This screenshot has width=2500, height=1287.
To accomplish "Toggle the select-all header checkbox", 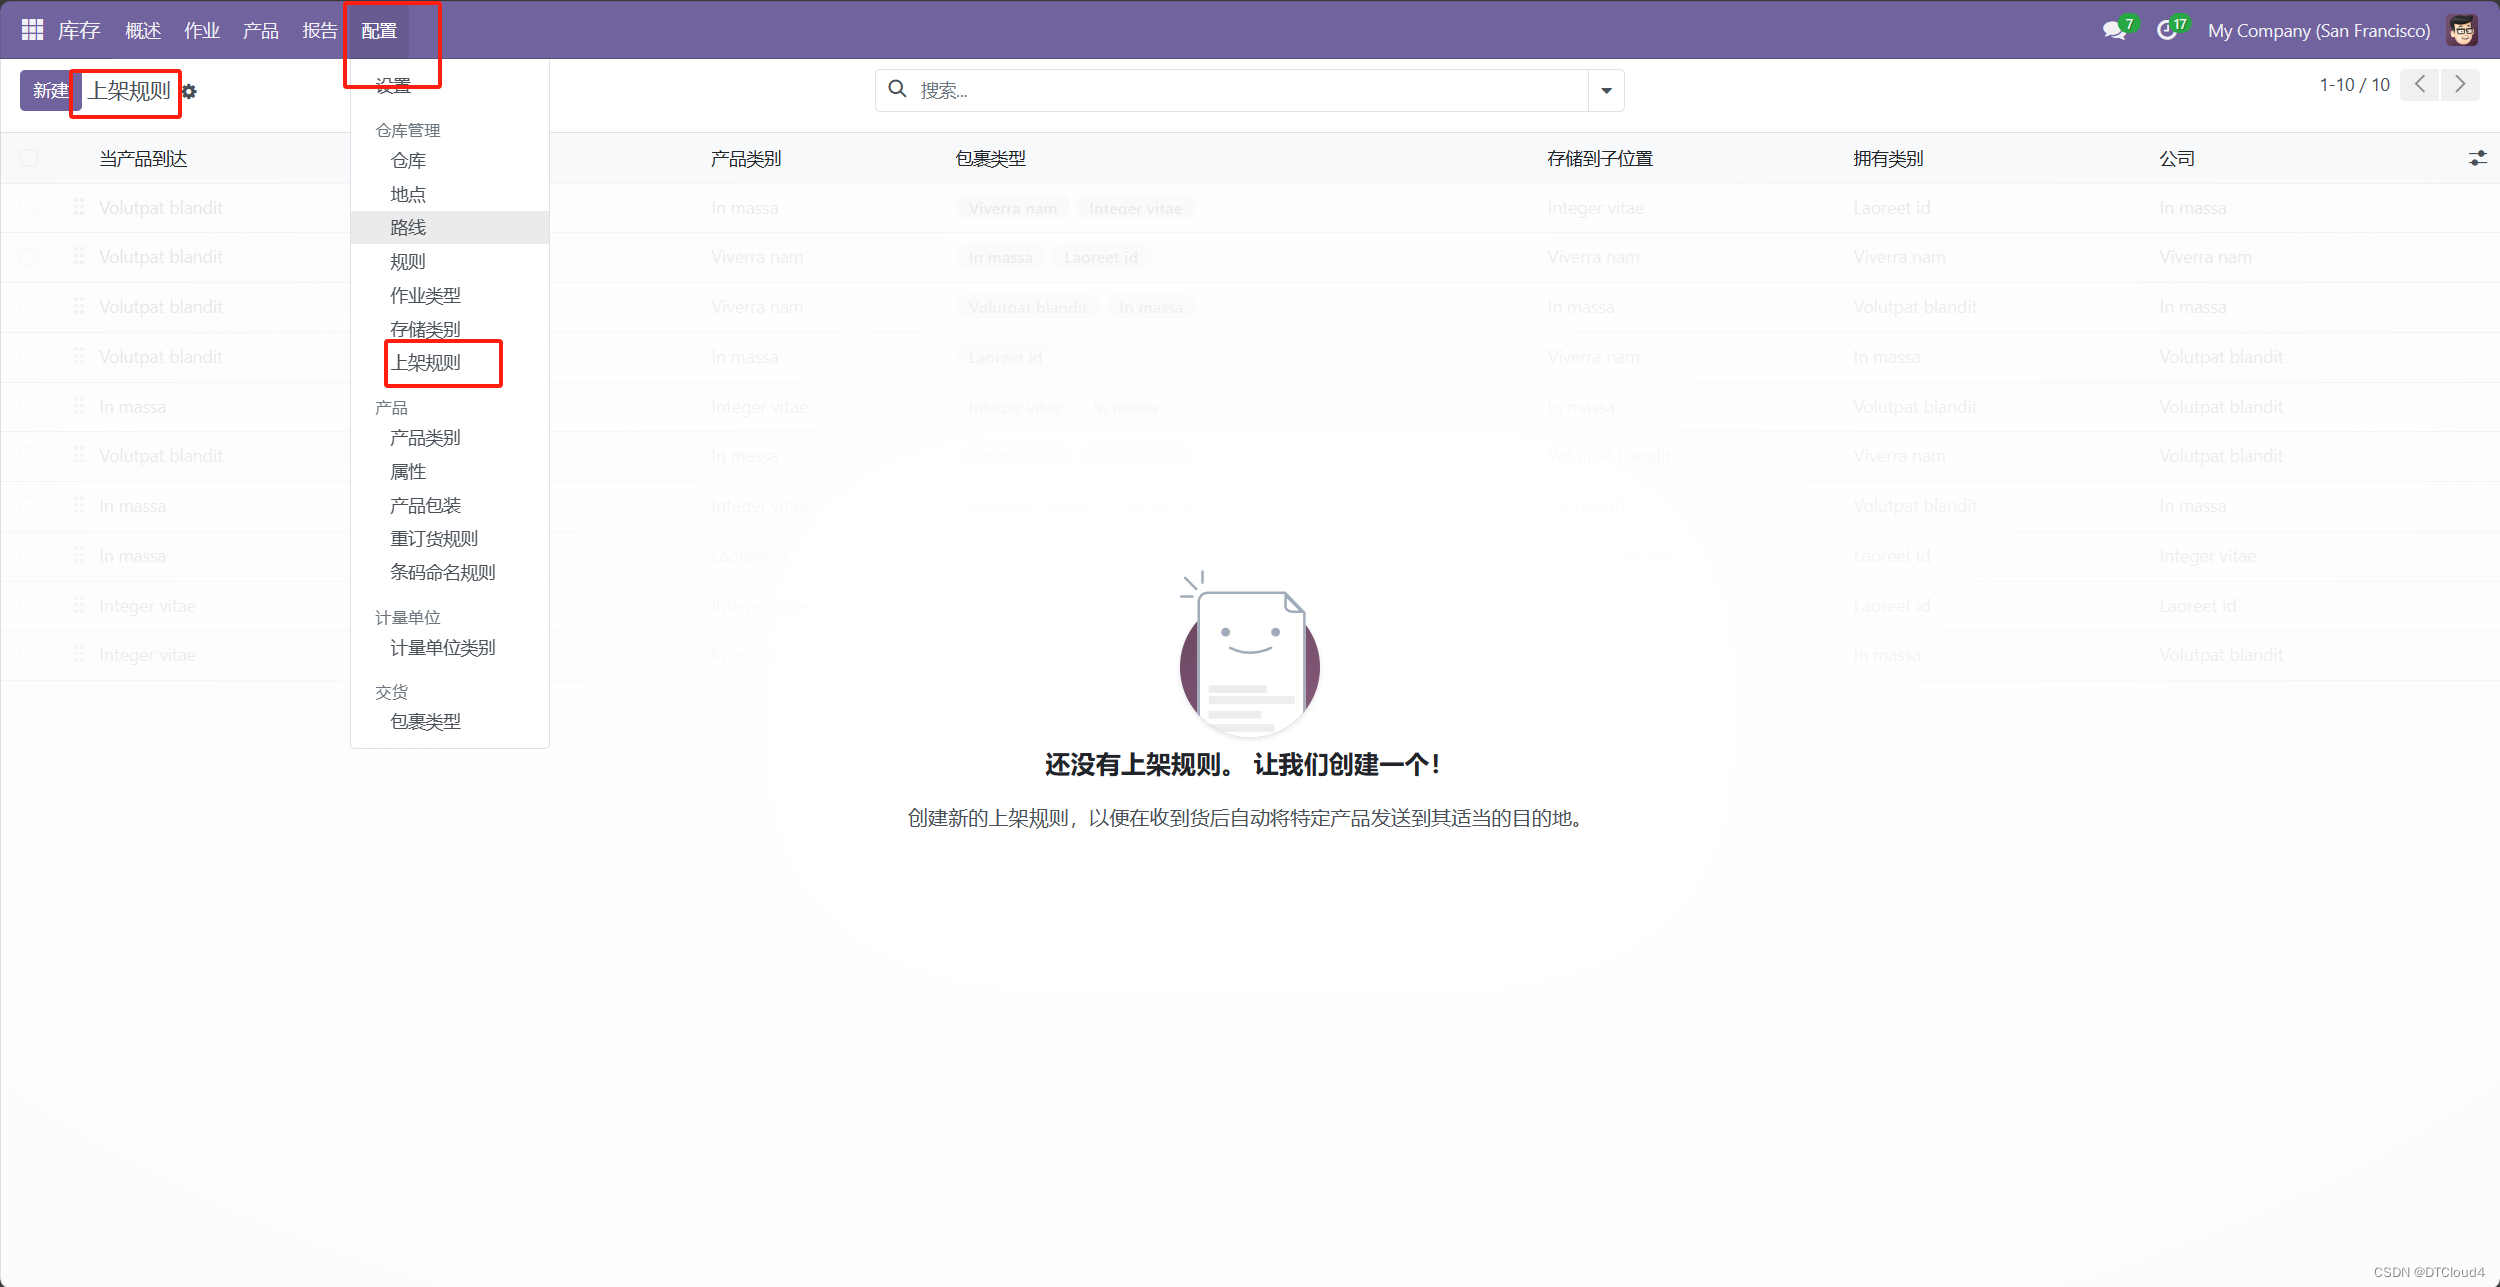I will pyautogui.click(x=29, y=158).
